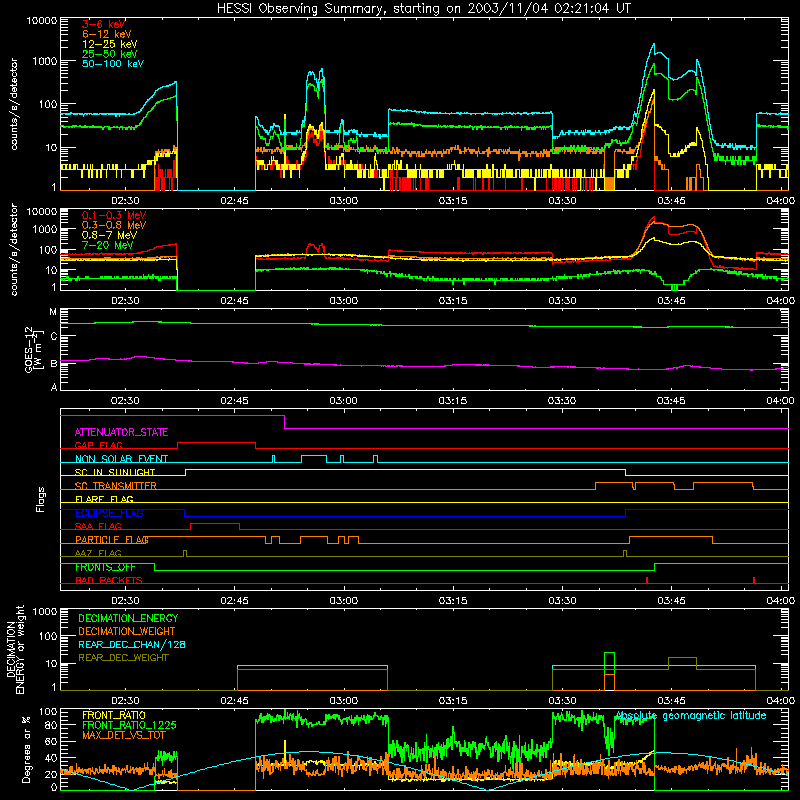Click the red SAA_FLAG label
Image resolution: width=800 pixels, height=800 pixels.
98,526
